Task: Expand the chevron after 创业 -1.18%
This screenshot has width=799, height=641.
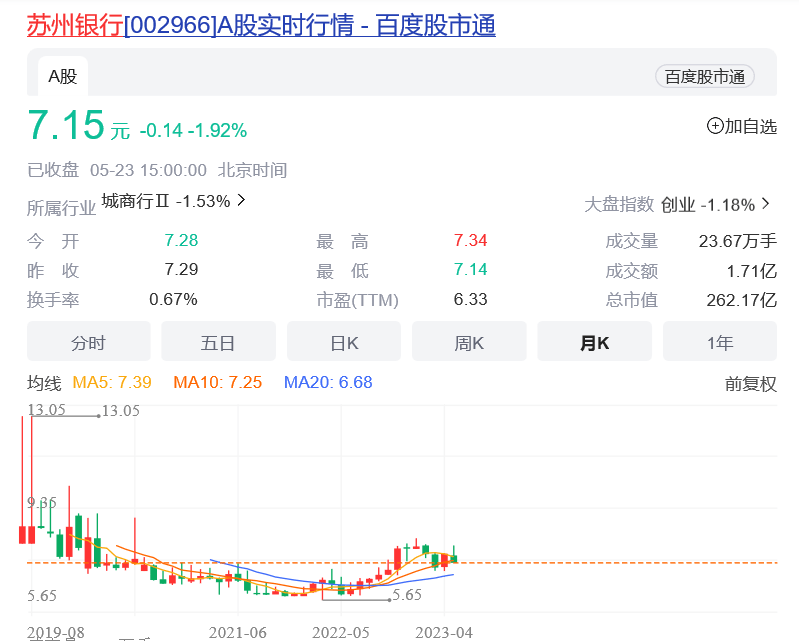Action: pyautogui.click(x=765, y=204)
